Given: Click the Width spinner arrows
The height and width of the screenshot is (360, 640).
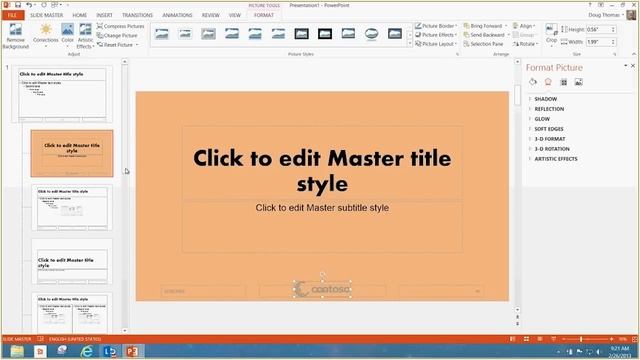Looking at the screenshot, I should tap(613, 42).
